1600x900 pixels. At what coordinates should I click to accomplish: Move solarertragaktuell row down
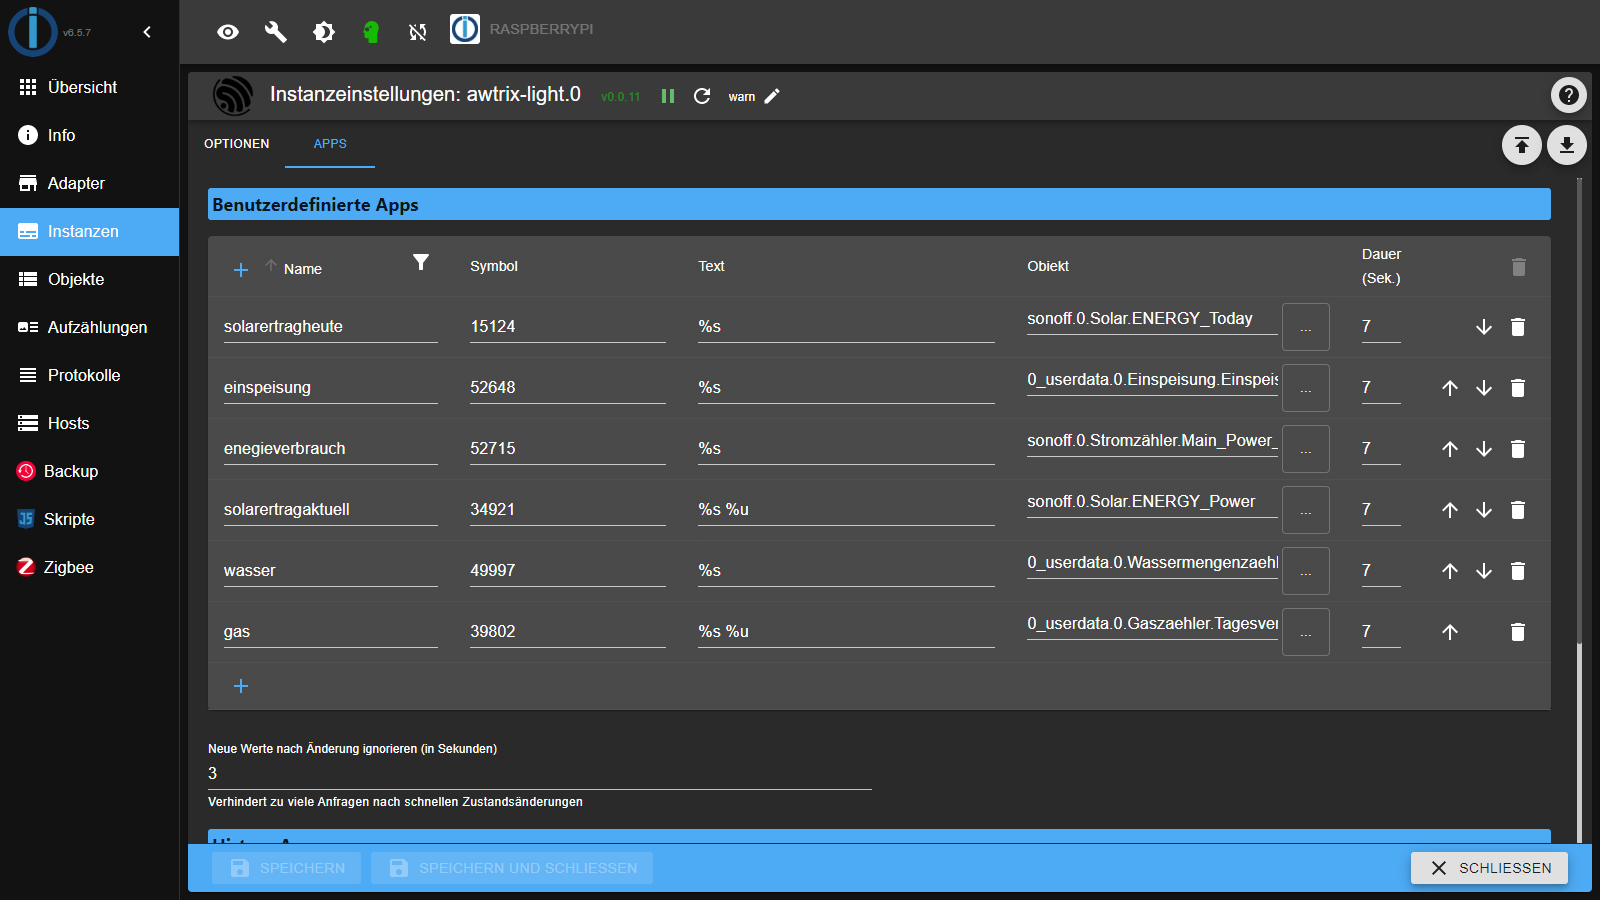tap(1484, 510)
